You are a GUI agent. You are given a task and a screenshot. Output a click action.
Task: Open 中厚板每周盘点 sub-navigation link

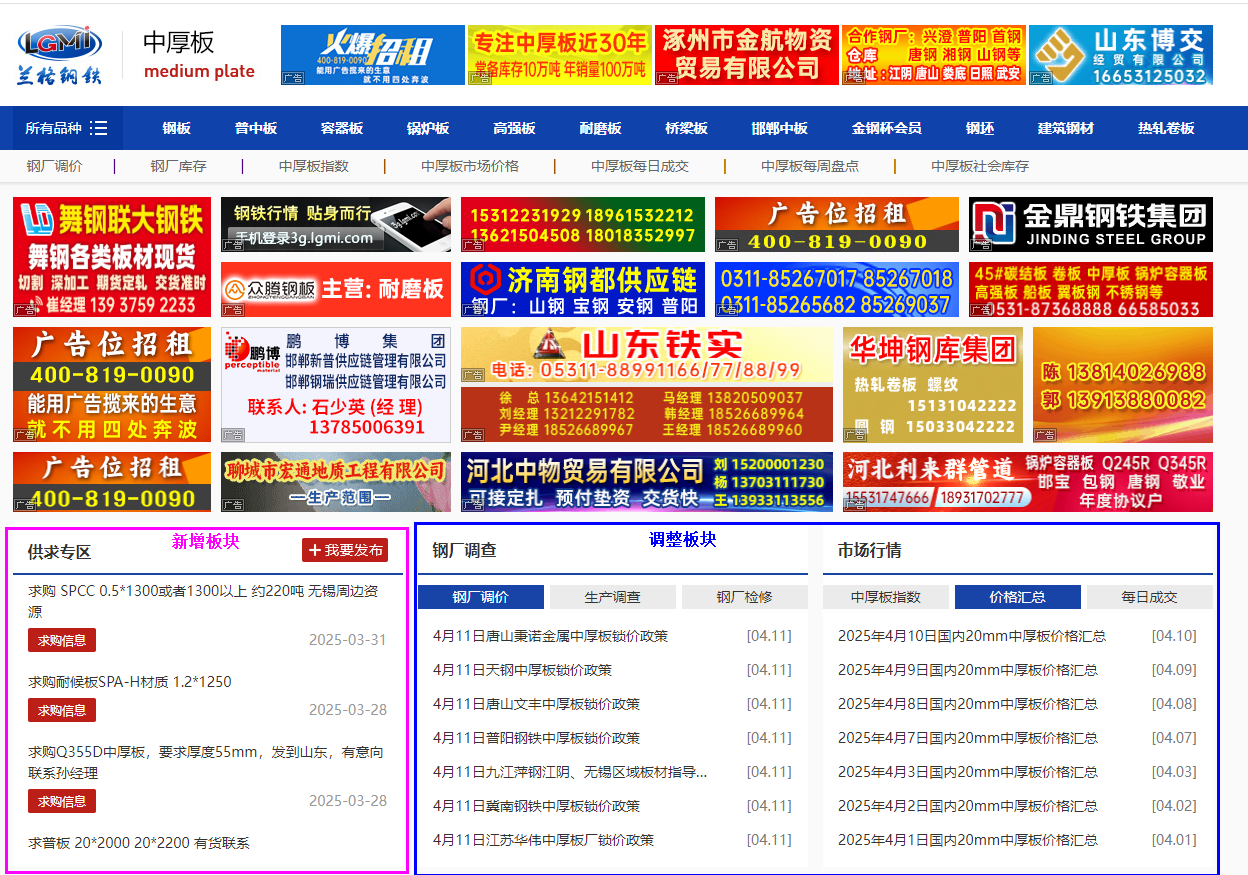click(810, 166)
